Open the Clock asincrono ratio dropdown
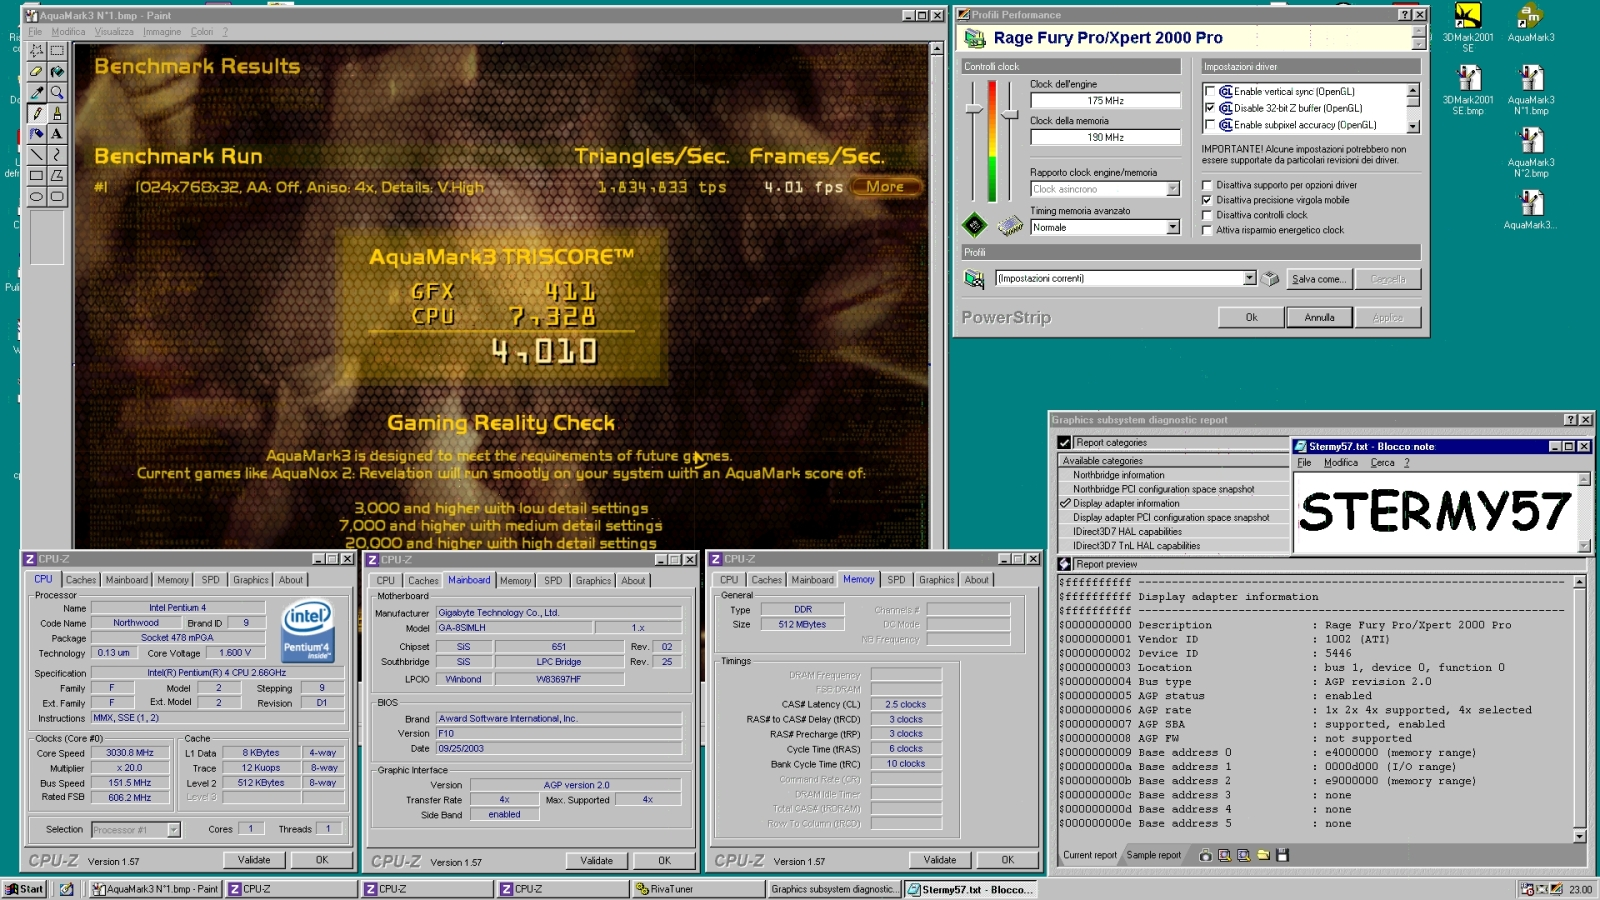Image resolution: width=1600 pixels, height=900 pixels. pyautogui.click(x=1173, y=189)
